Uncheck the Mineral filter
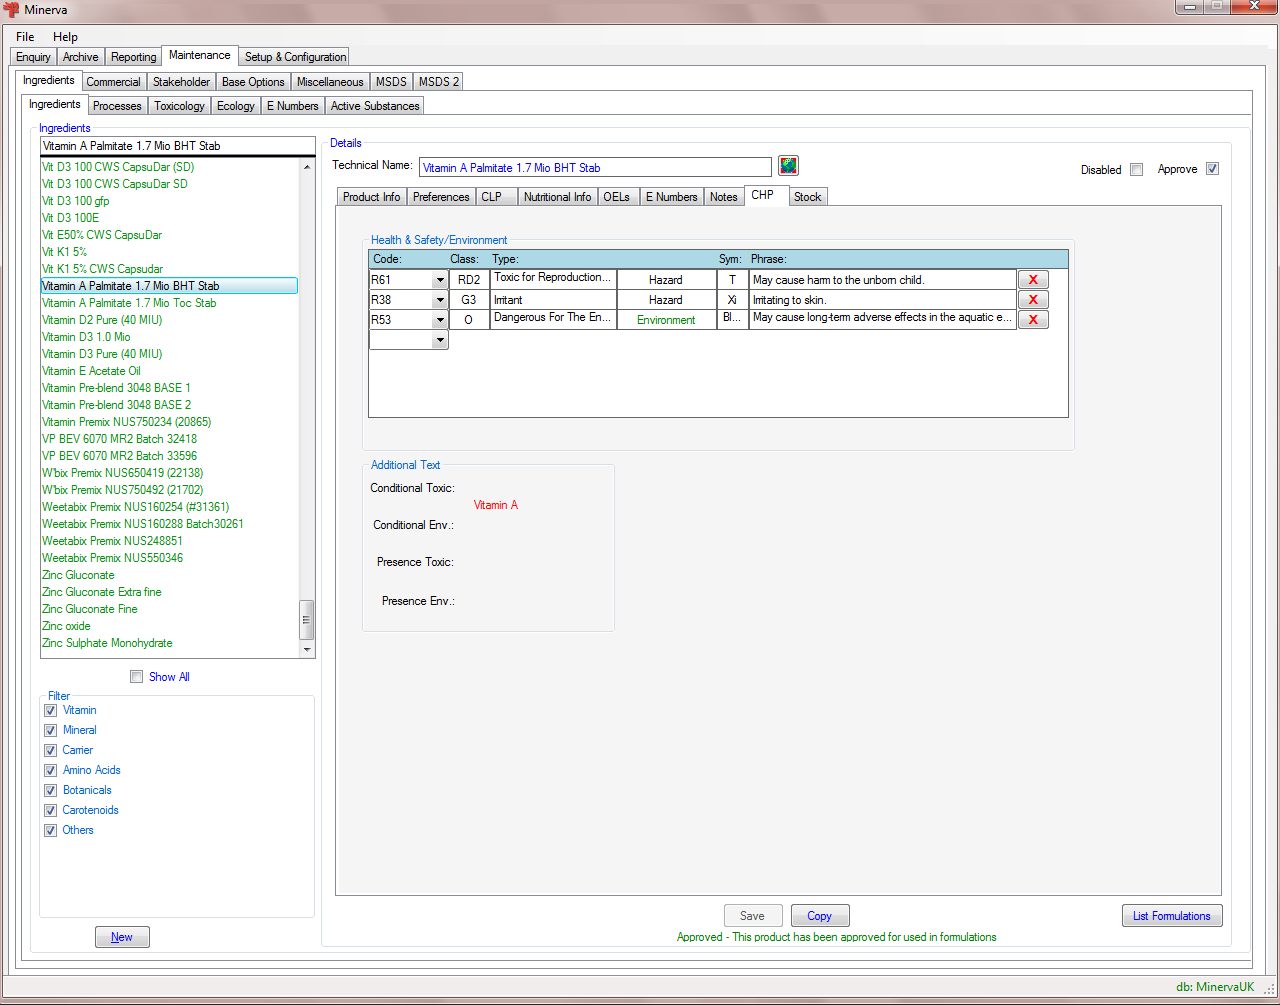The height and width of the screenshot is (1005, 1280). tap(50, 730)
